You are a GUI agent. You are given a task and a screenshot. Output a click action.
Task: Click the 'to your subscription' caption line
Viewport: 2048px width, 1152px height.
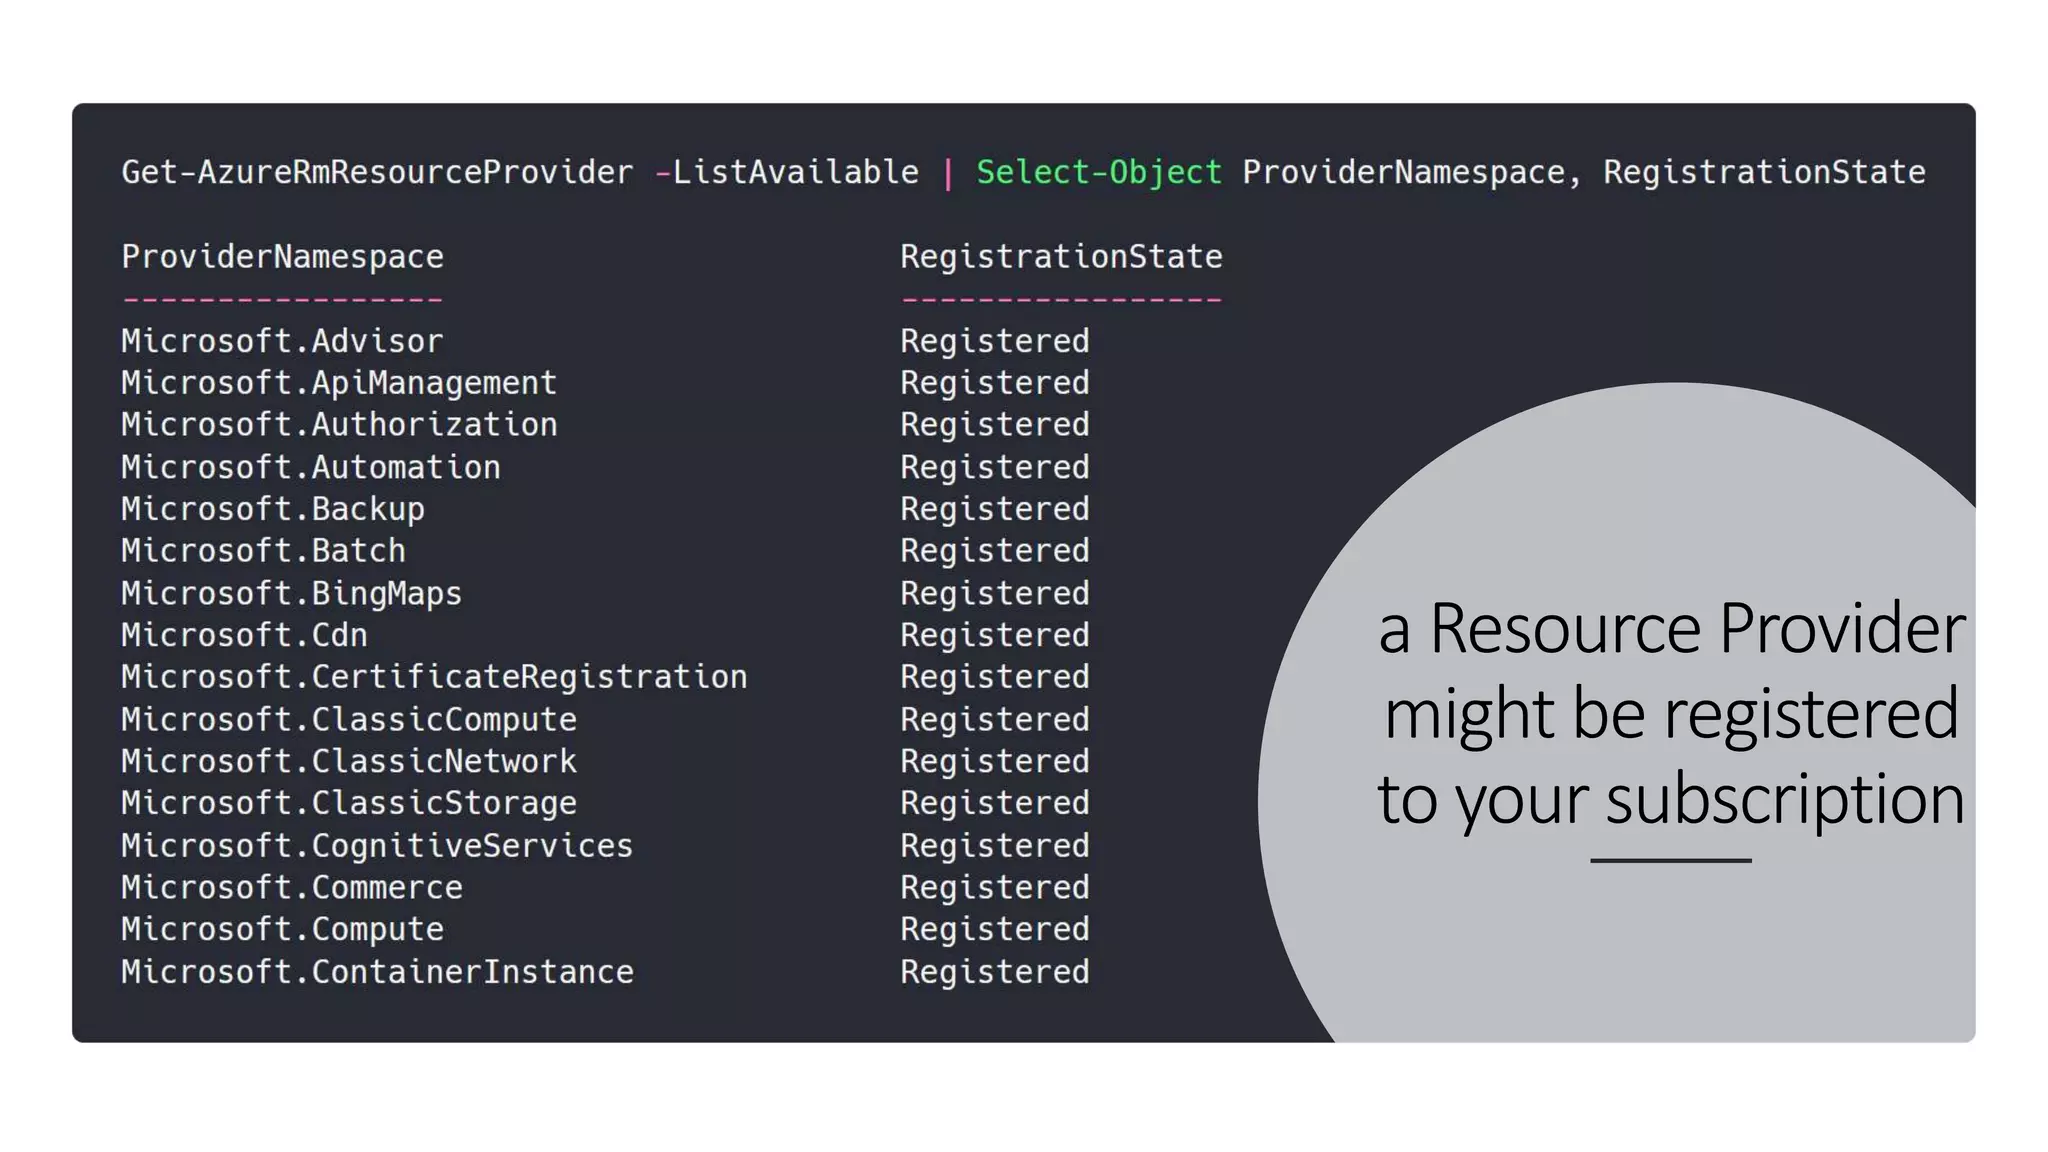(1671, 800)
